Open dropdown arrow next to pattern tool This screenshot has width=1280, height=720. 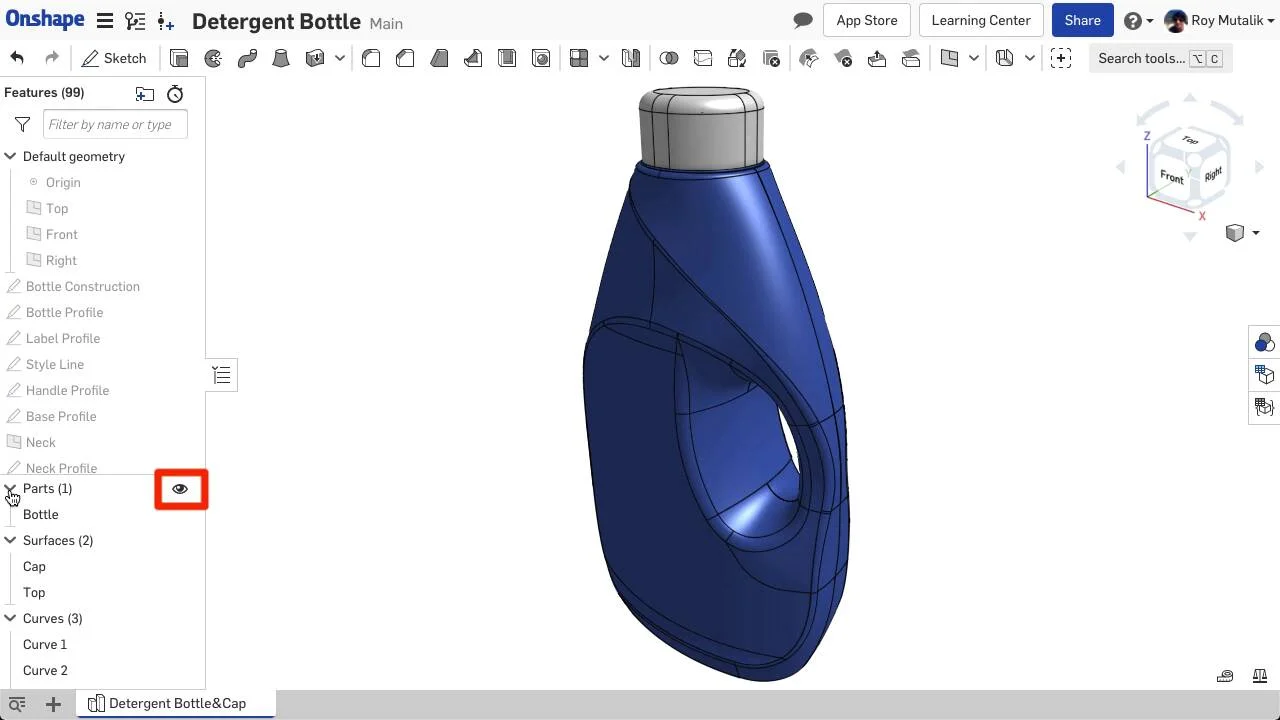(604, 58)
